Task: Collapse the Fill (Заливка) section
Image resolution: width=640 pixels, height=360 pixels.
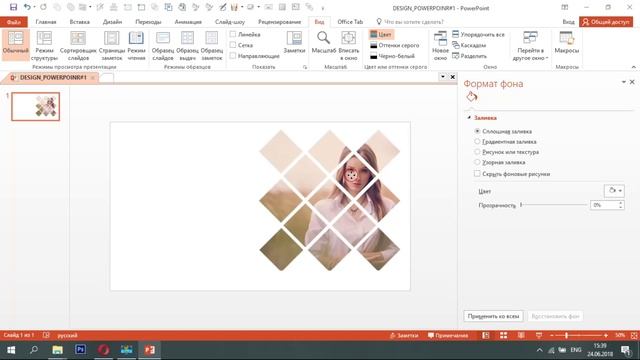Action: (x=469, y=118)
